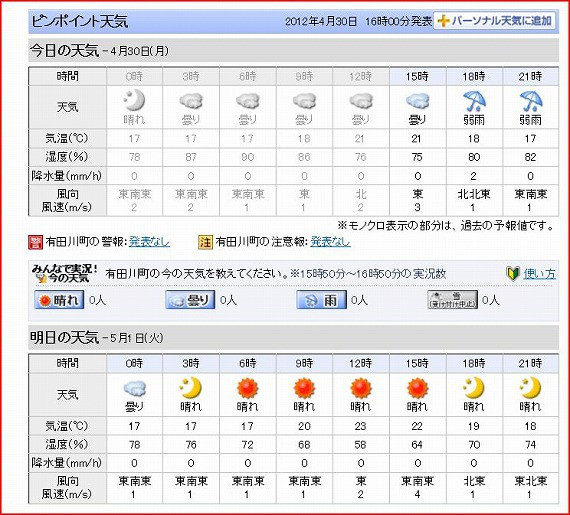Click the red 警 warning icon
This screenshot has height=515, width=570.
coord(35,242)
